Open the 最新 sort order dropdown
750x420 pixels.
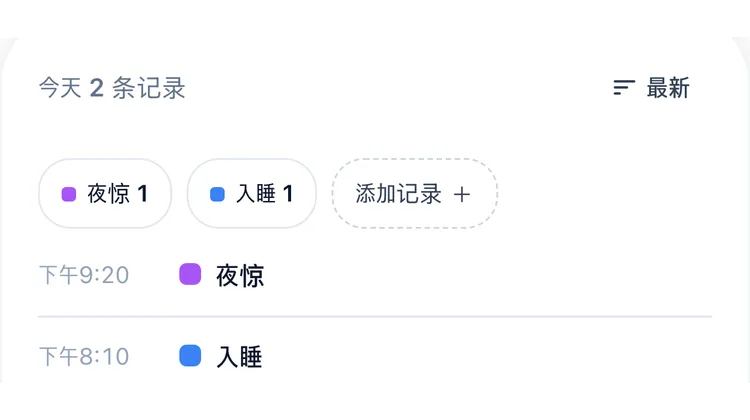click(651, 88)
